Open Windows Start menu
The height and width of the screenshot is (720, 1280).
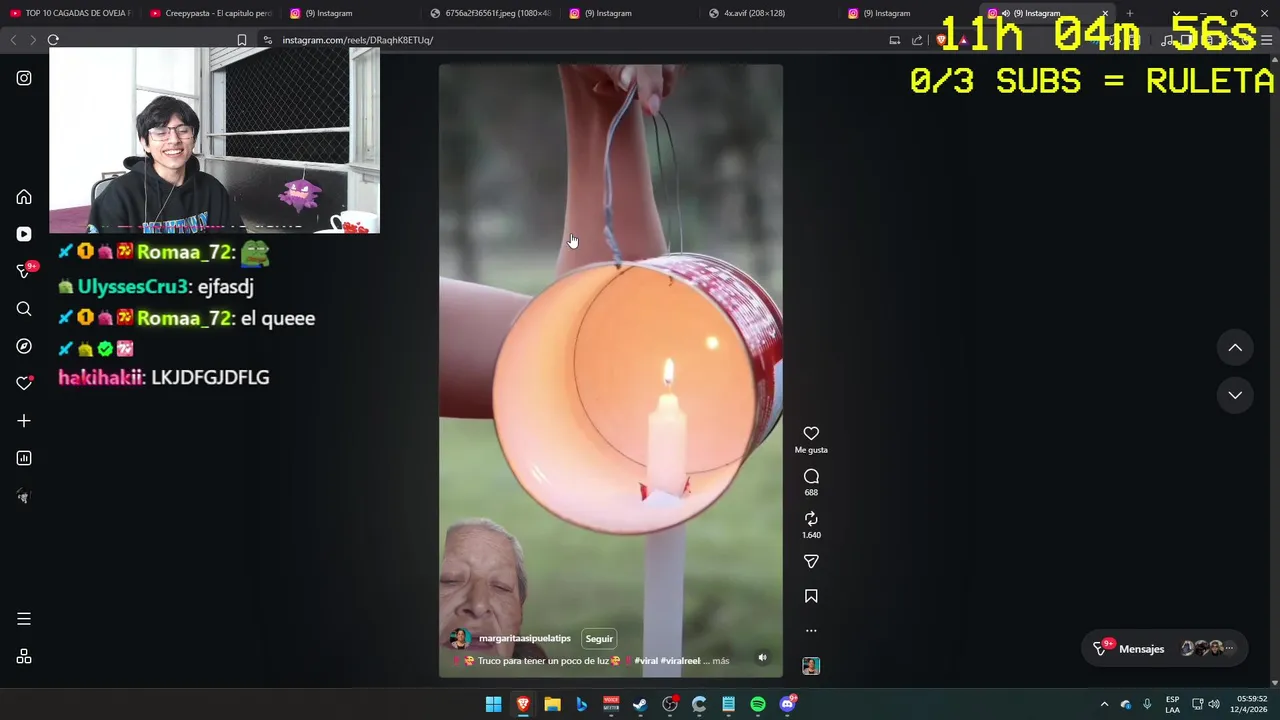coord(493,704)
